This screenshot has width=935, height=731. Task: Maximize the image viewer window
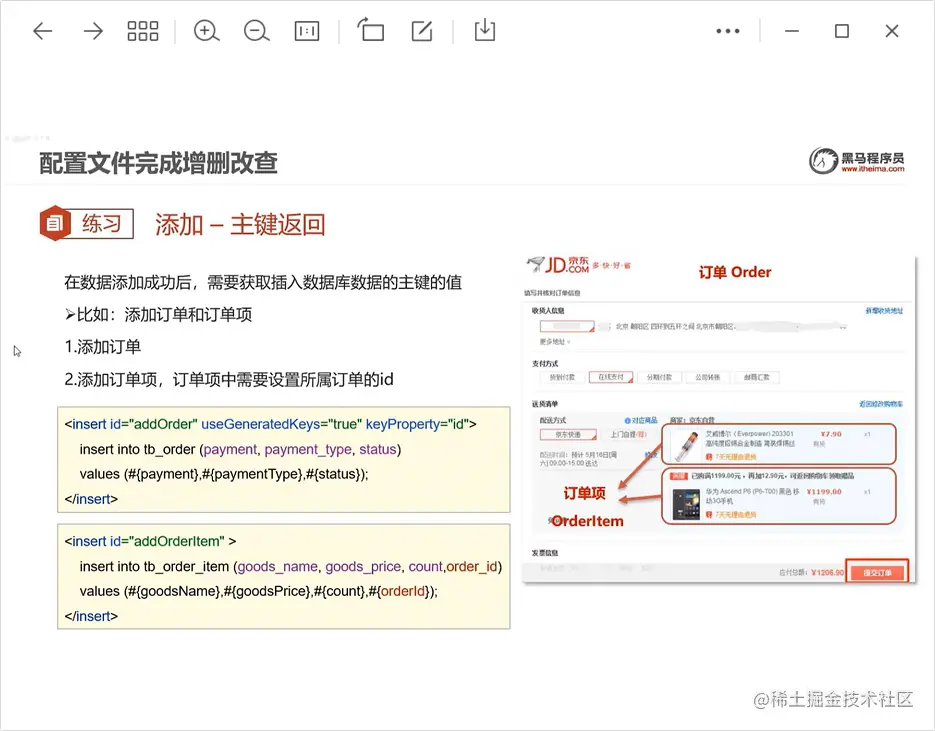pyautogui.click(x=841, y=31)
